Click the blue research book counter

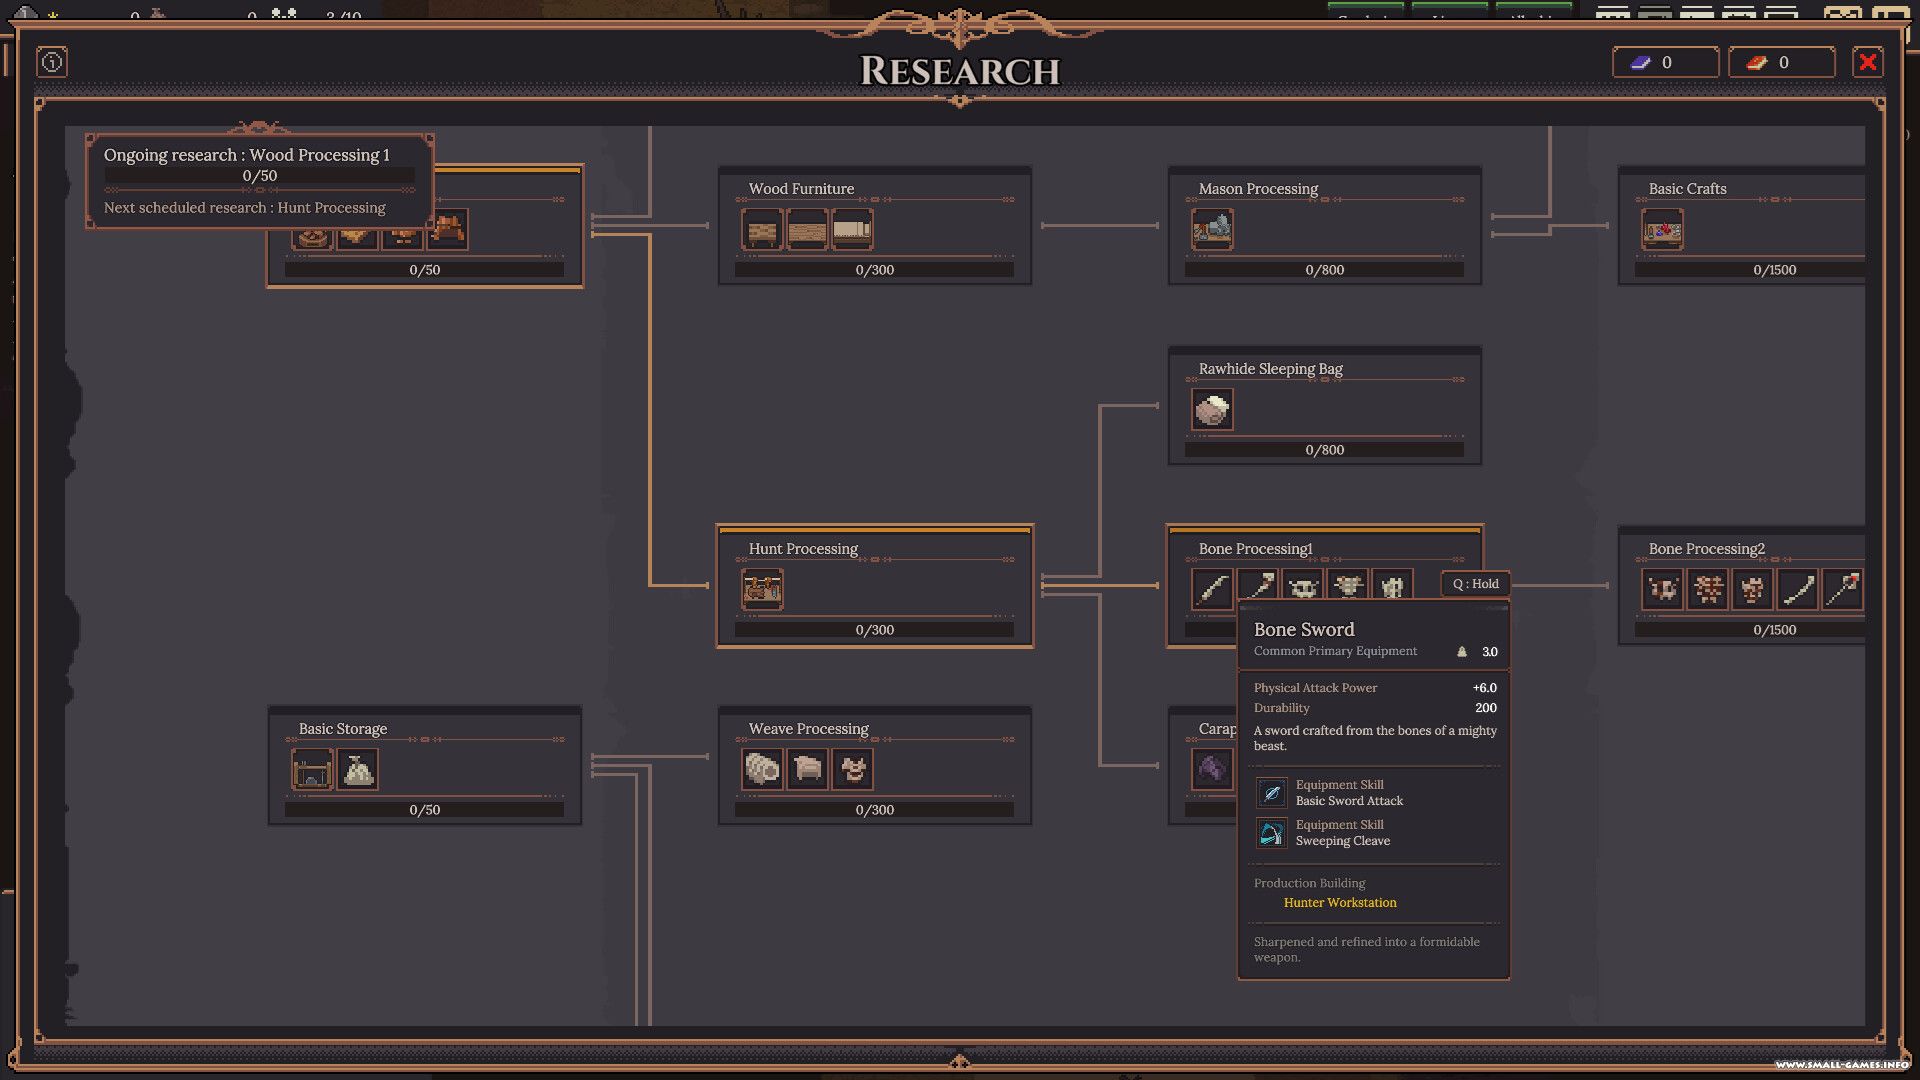pos(1665,62)
